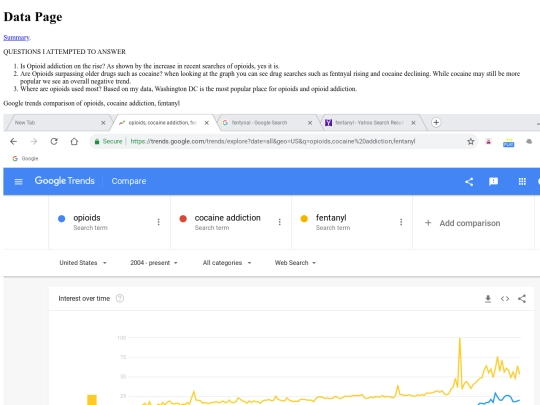Image resolution: width=540 pixels, height=405 pixels.
Task: Click the yellow average bar in chart
Action: click(x=92, y=400)
